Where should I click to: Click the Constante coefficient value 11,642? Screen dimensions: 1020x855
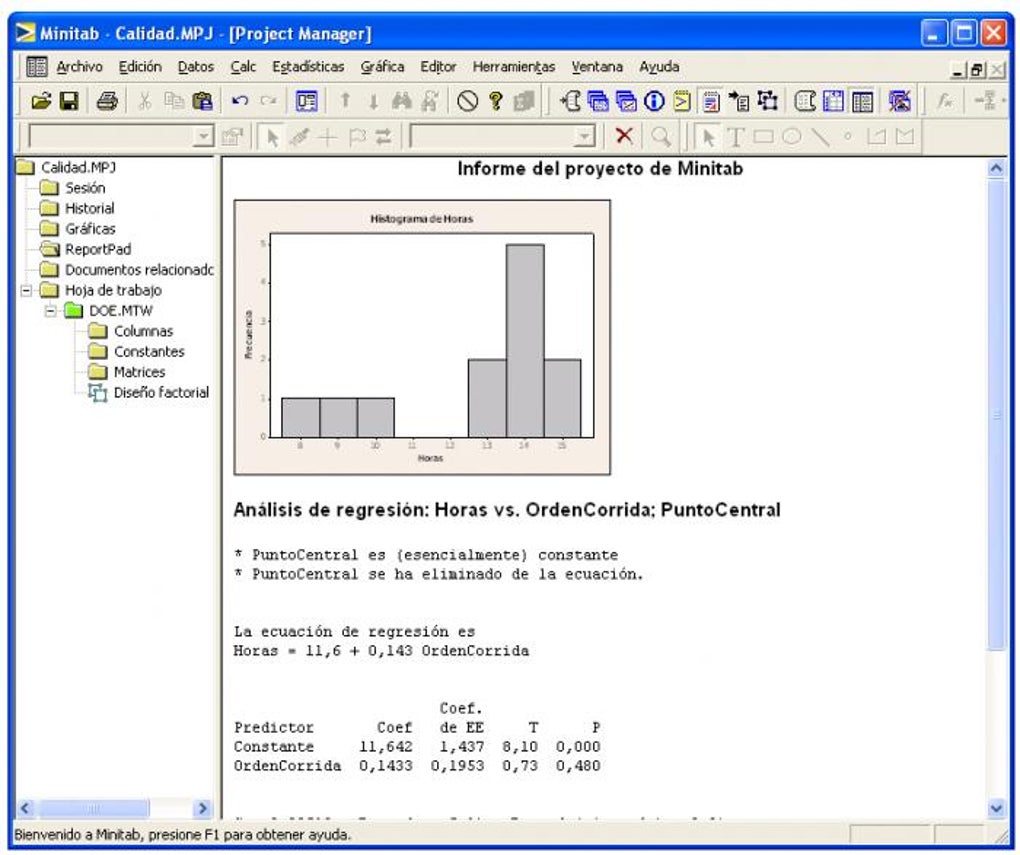386,746
